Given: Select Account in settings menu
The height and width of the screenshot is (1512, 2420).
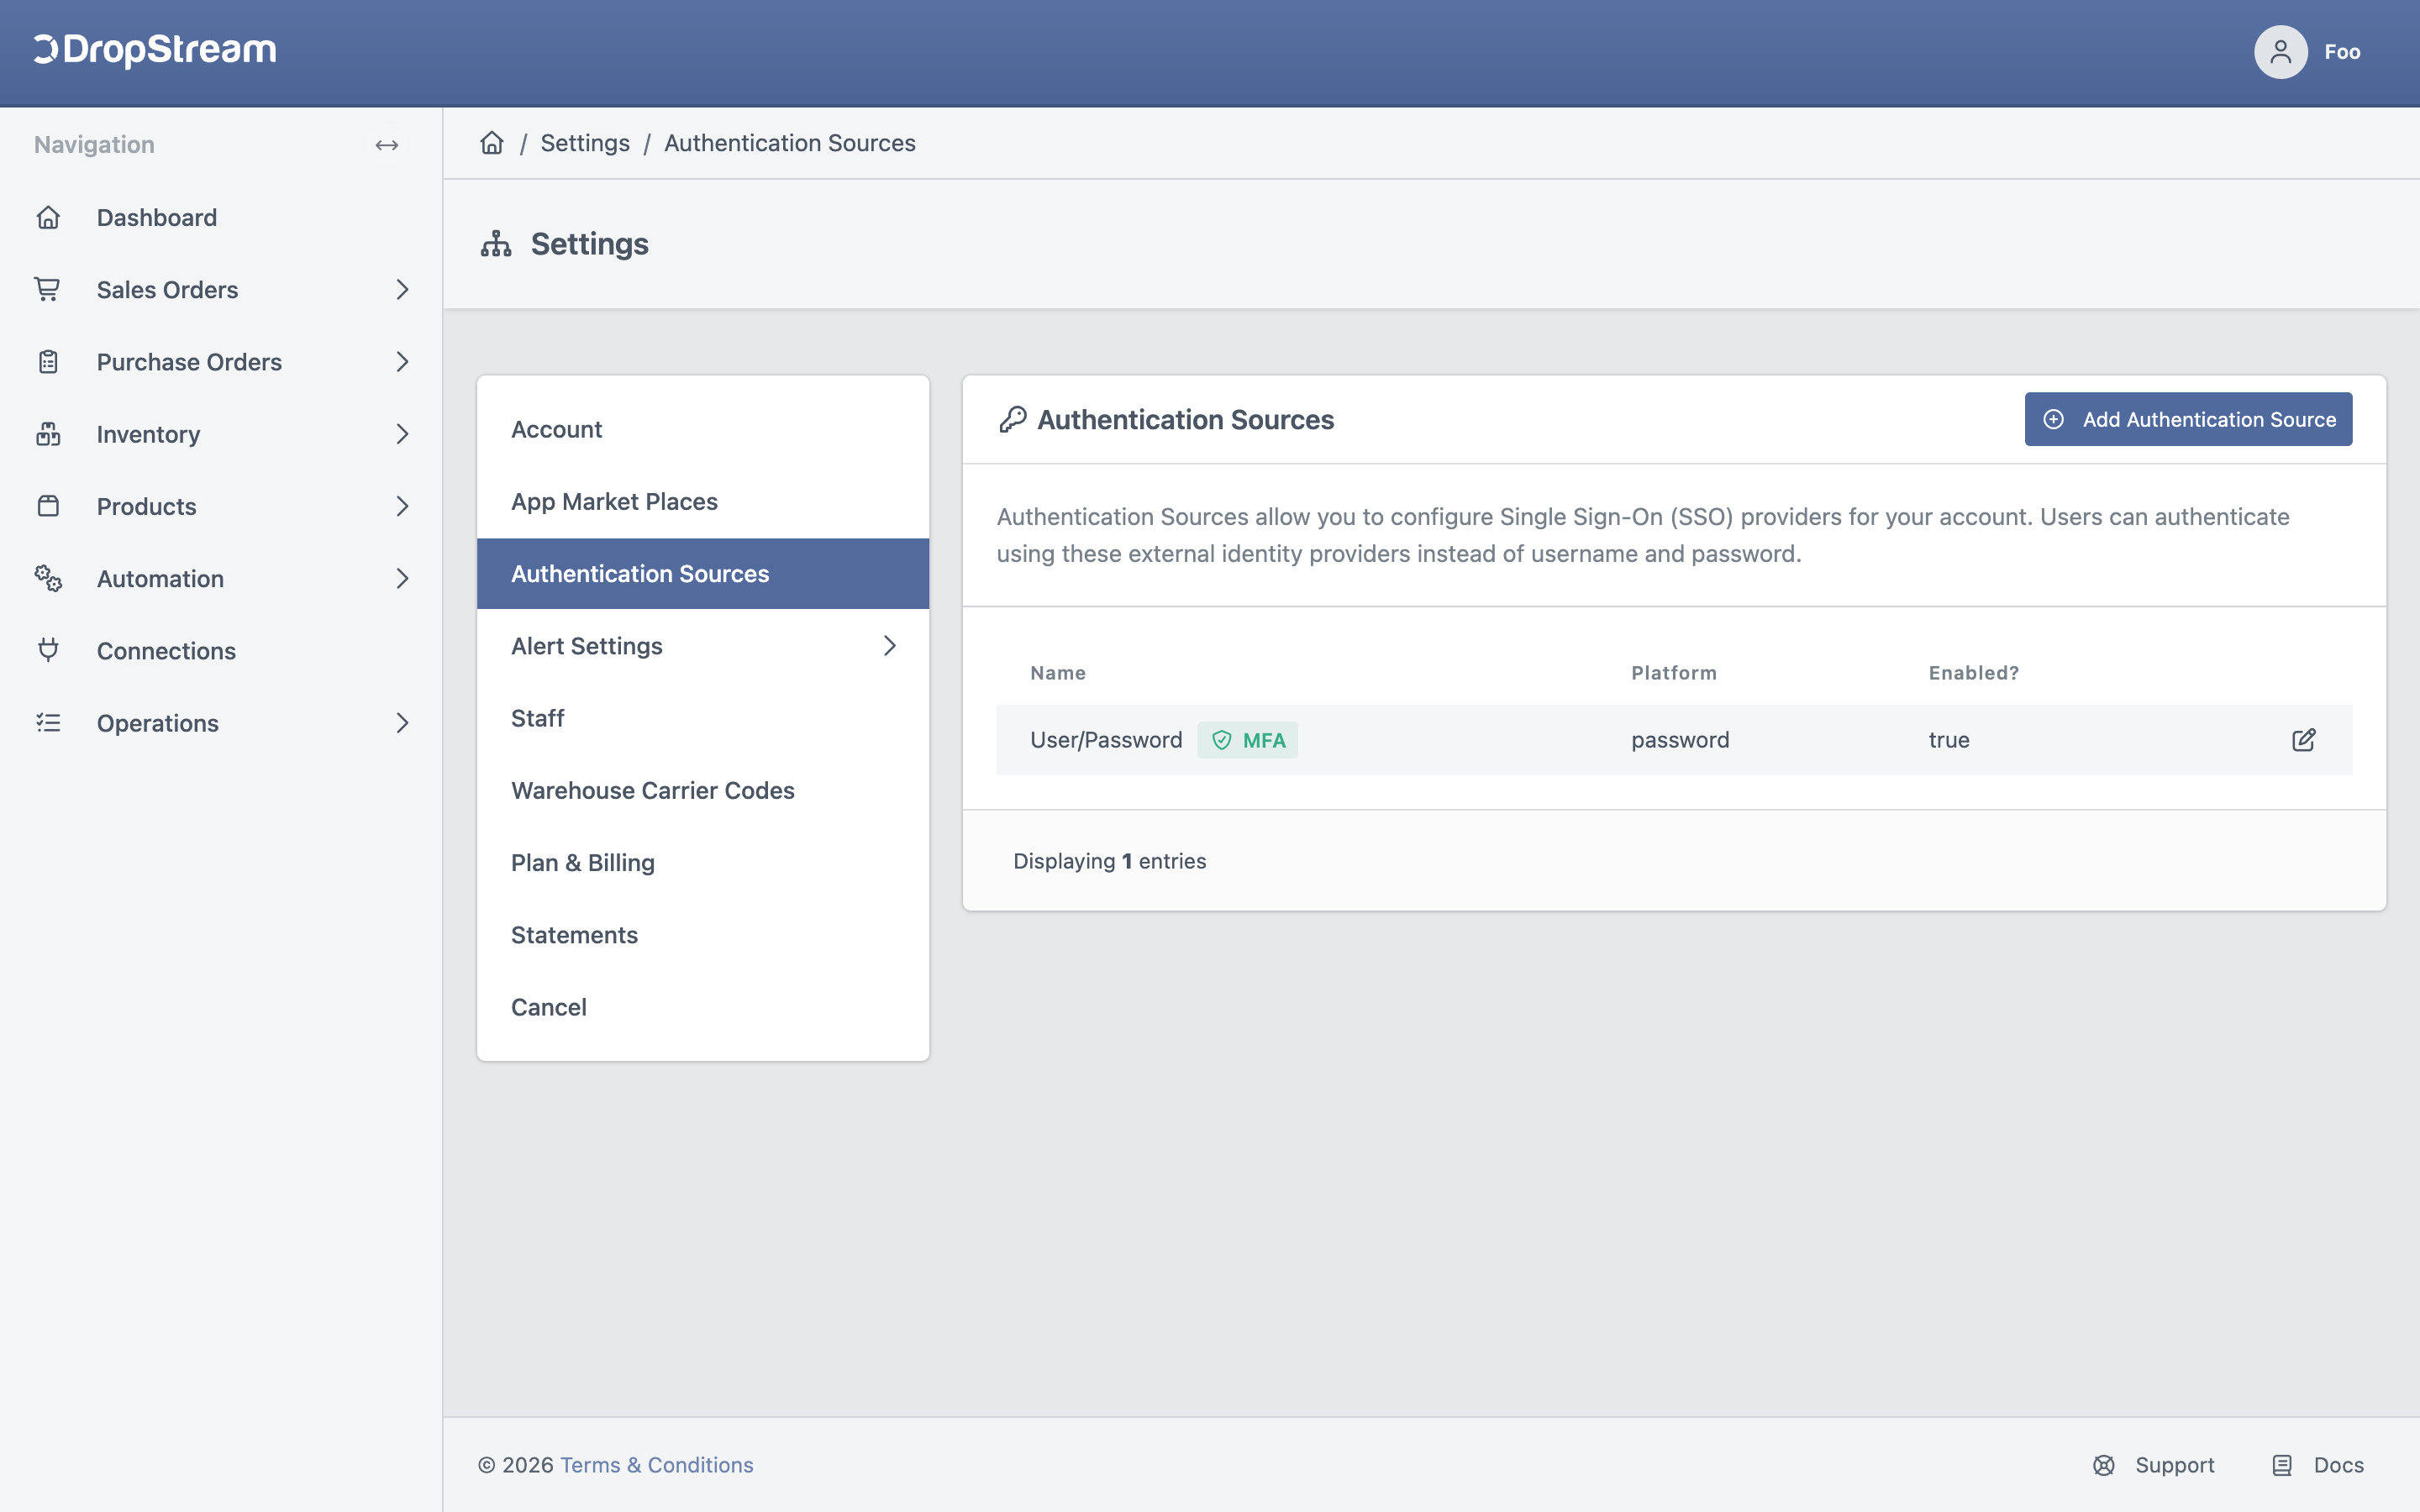Looking at the screenshot, I should click(703, 429).
